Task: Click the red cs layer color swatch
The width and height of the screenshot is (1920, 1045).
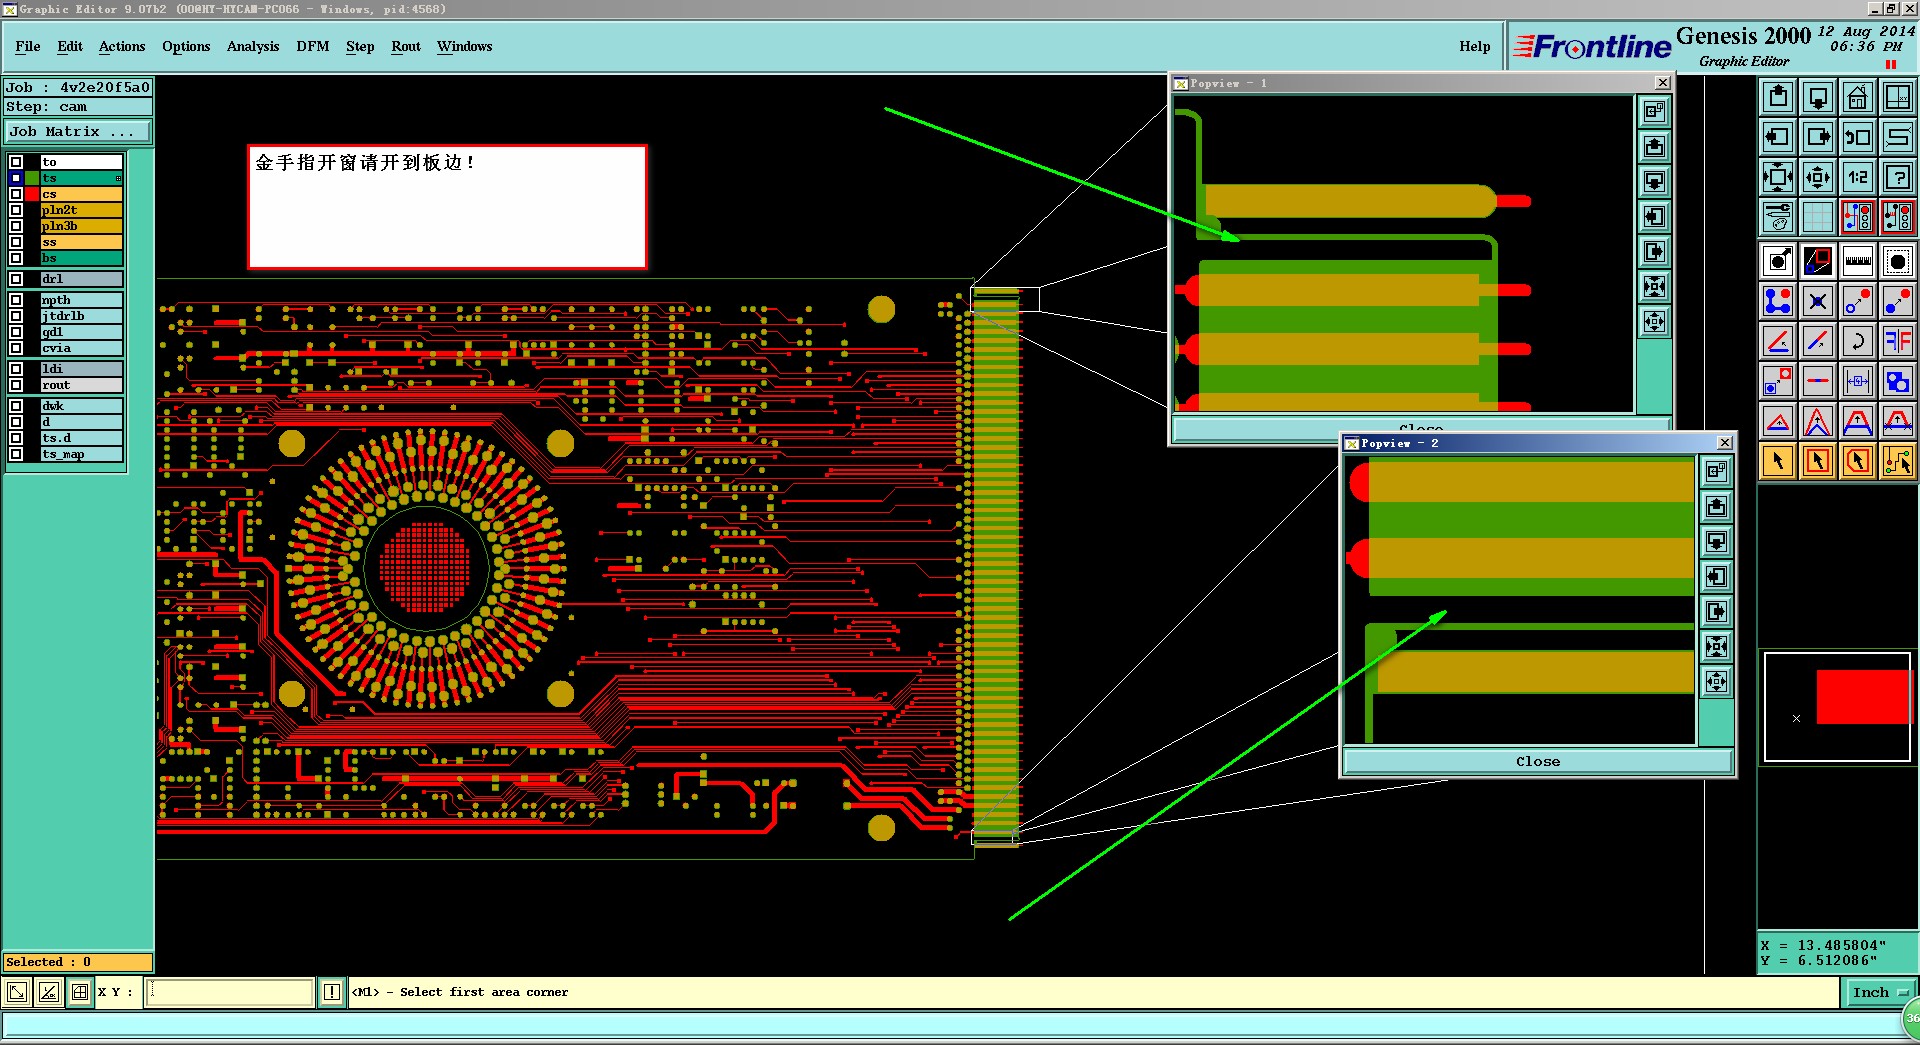Action: pos(32,194)
